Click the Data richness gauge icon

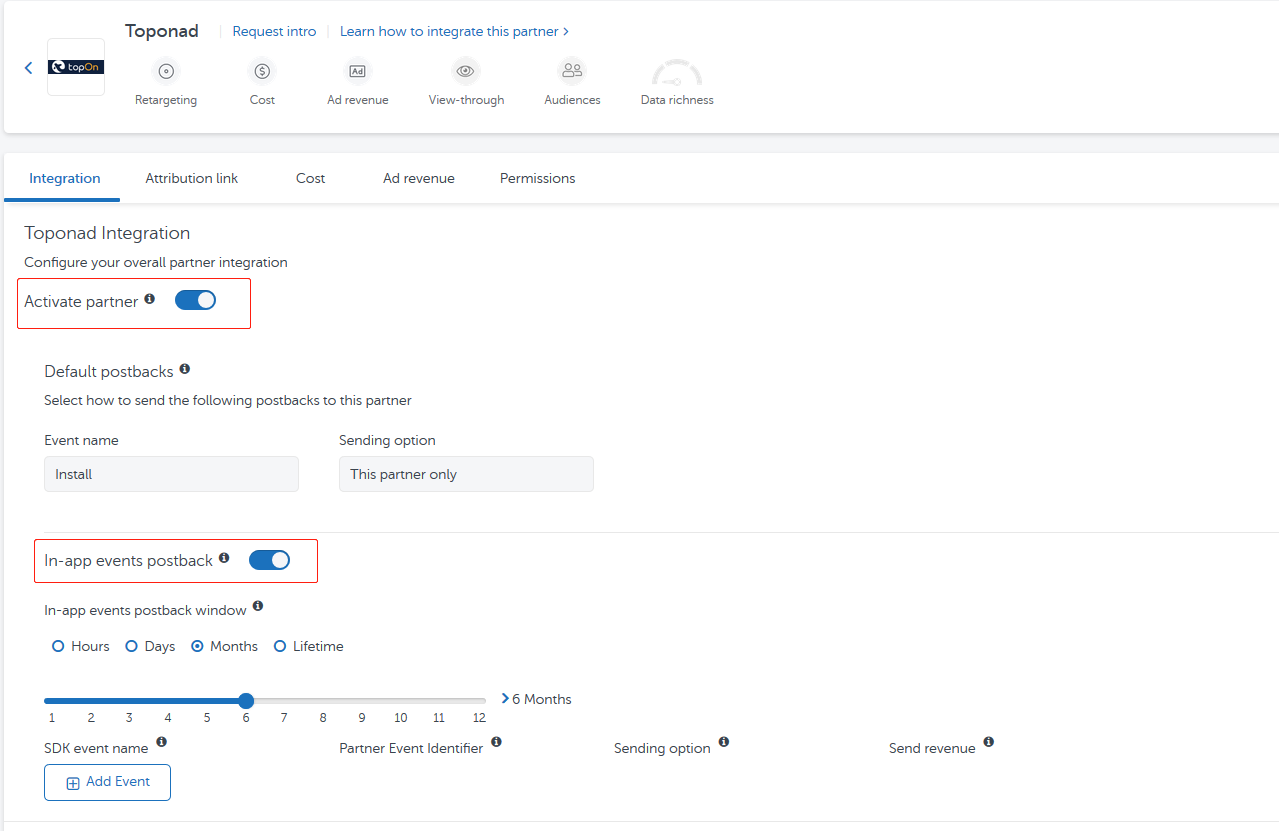click(676, 71)
